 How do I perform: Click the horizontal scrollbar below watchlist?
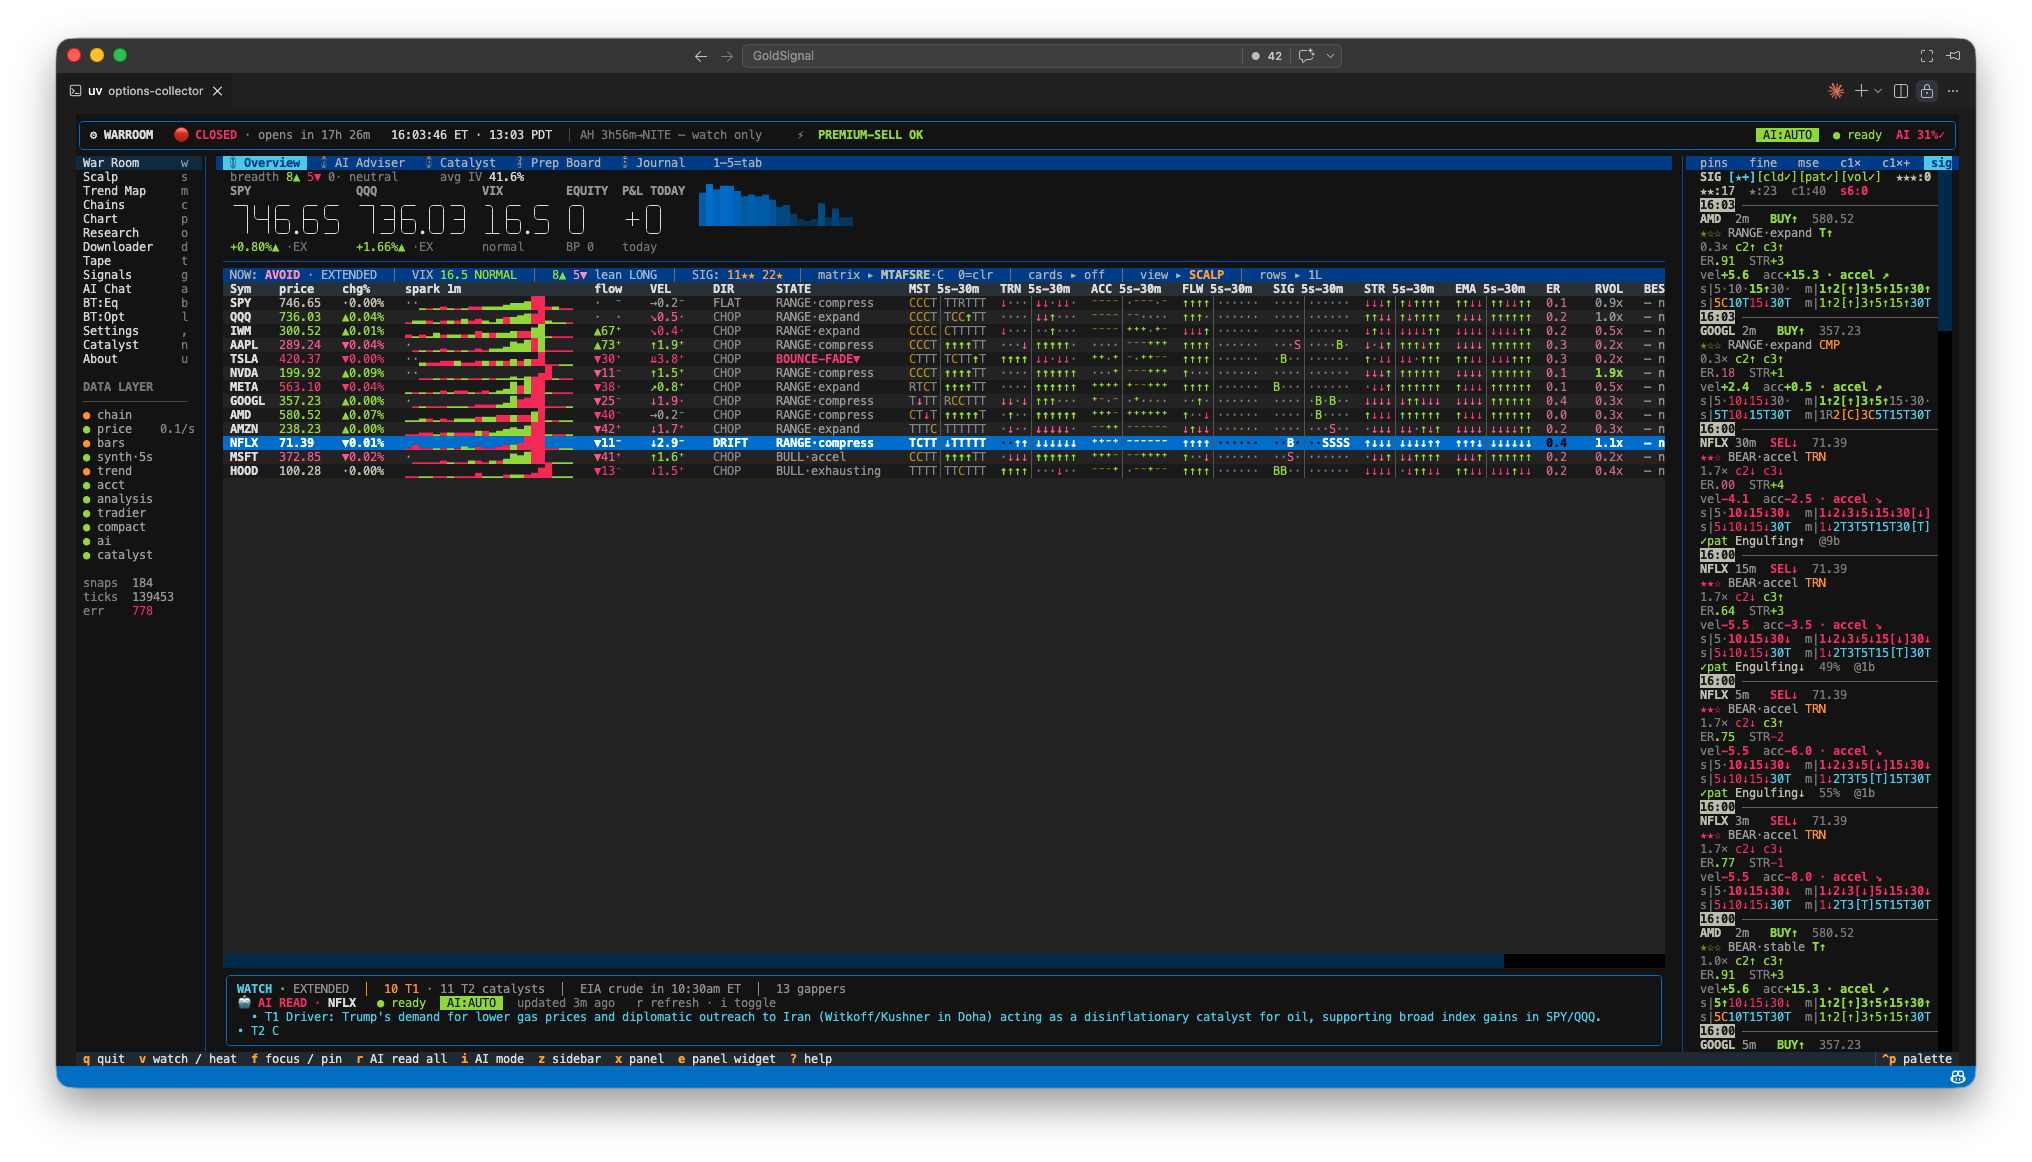tap(863, 961)
